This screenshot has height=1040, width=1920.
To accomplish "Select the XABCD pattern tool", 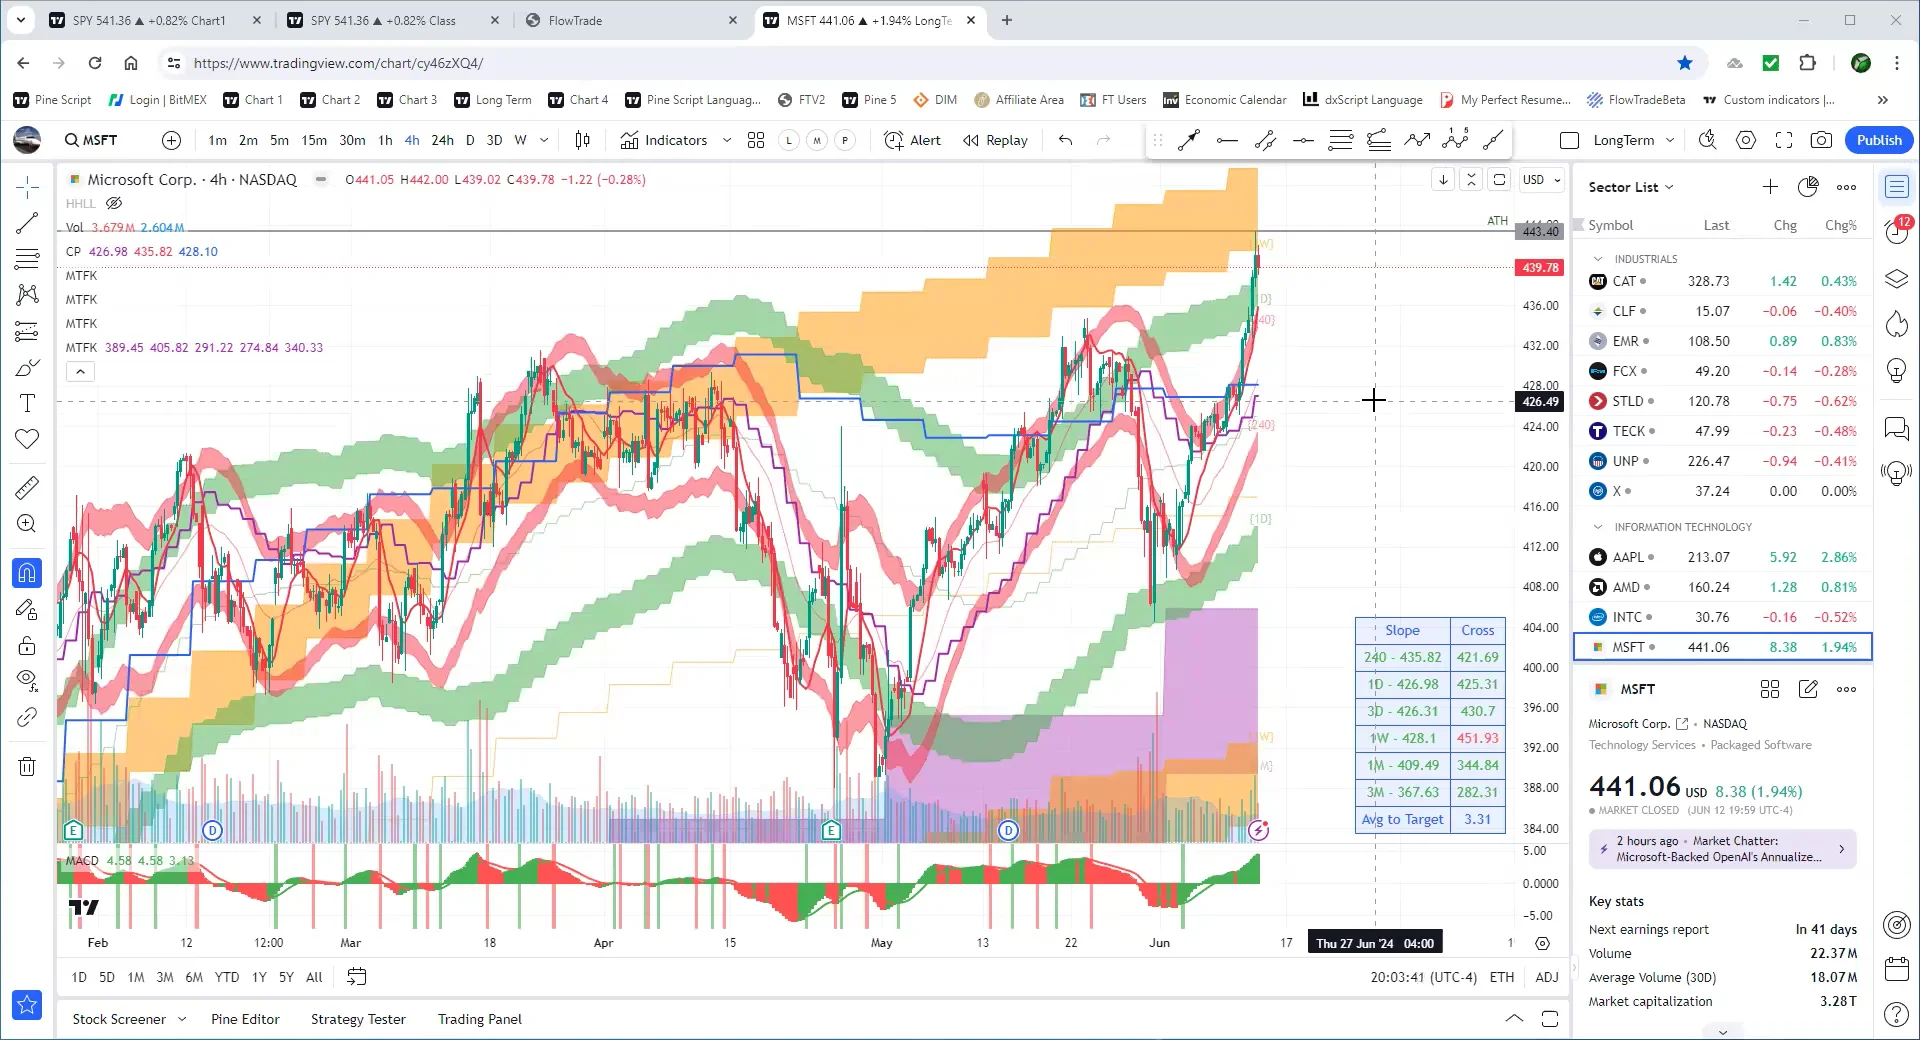I will pos(27,295).
